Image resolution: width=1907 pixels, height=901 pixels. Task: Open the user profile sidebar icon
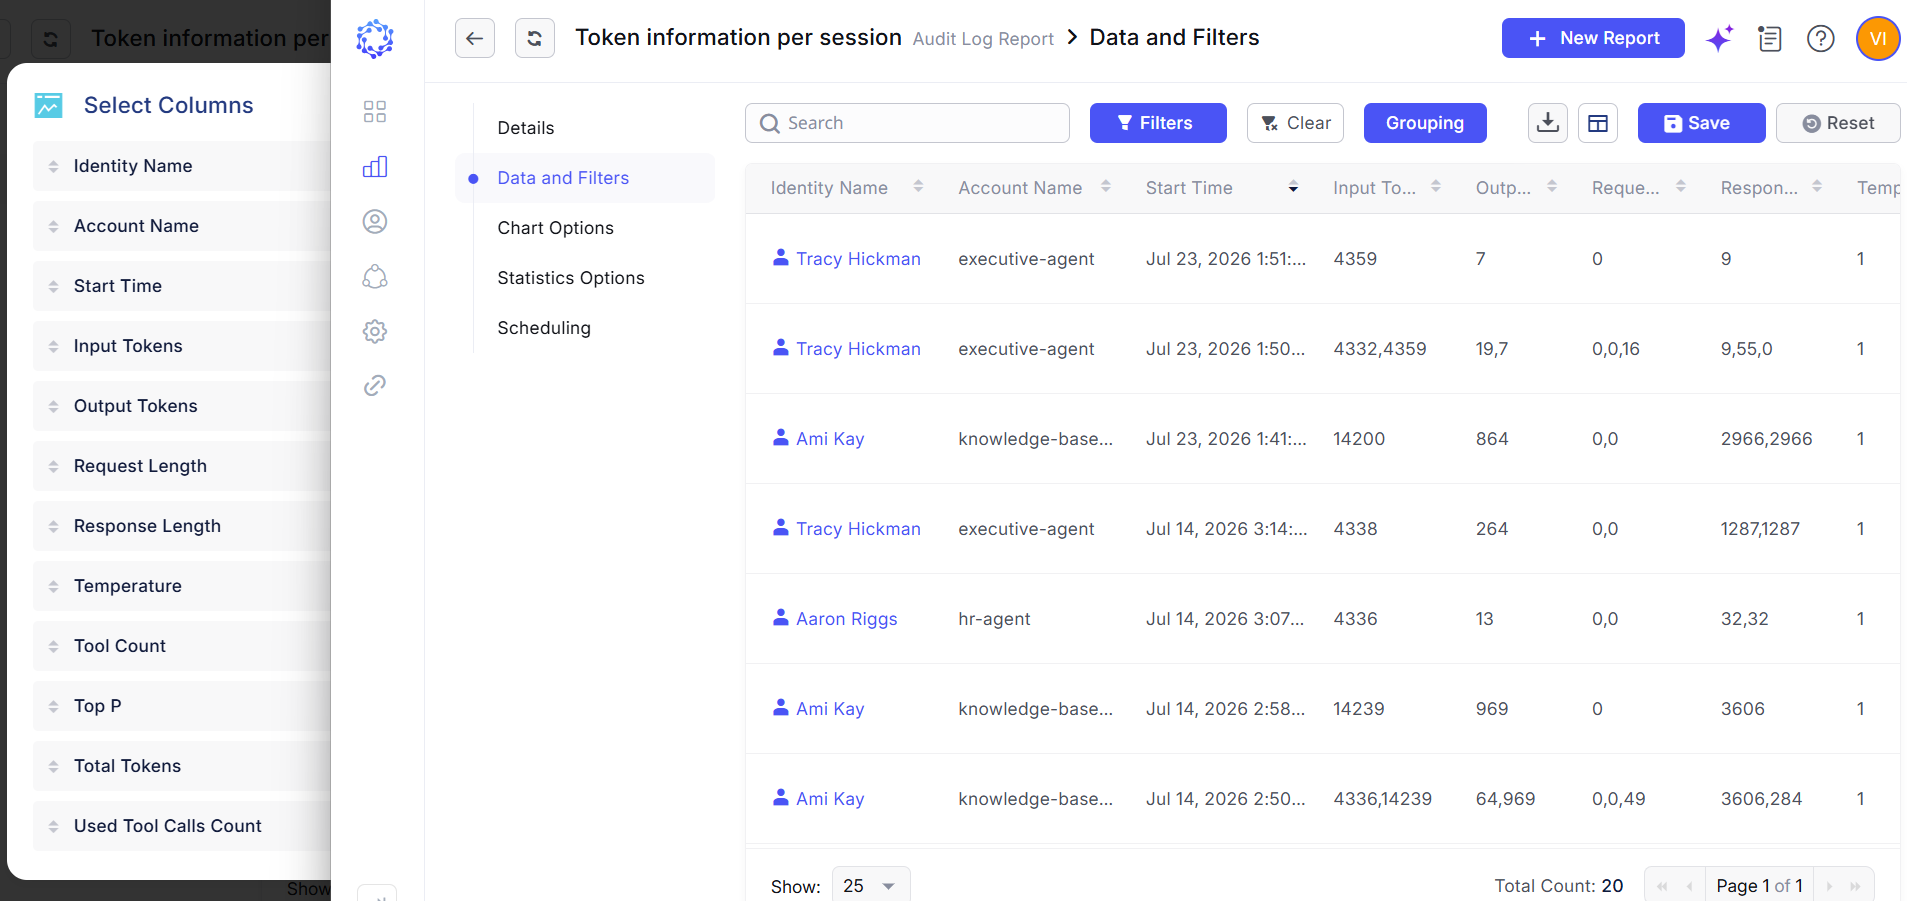coord(375,221)
